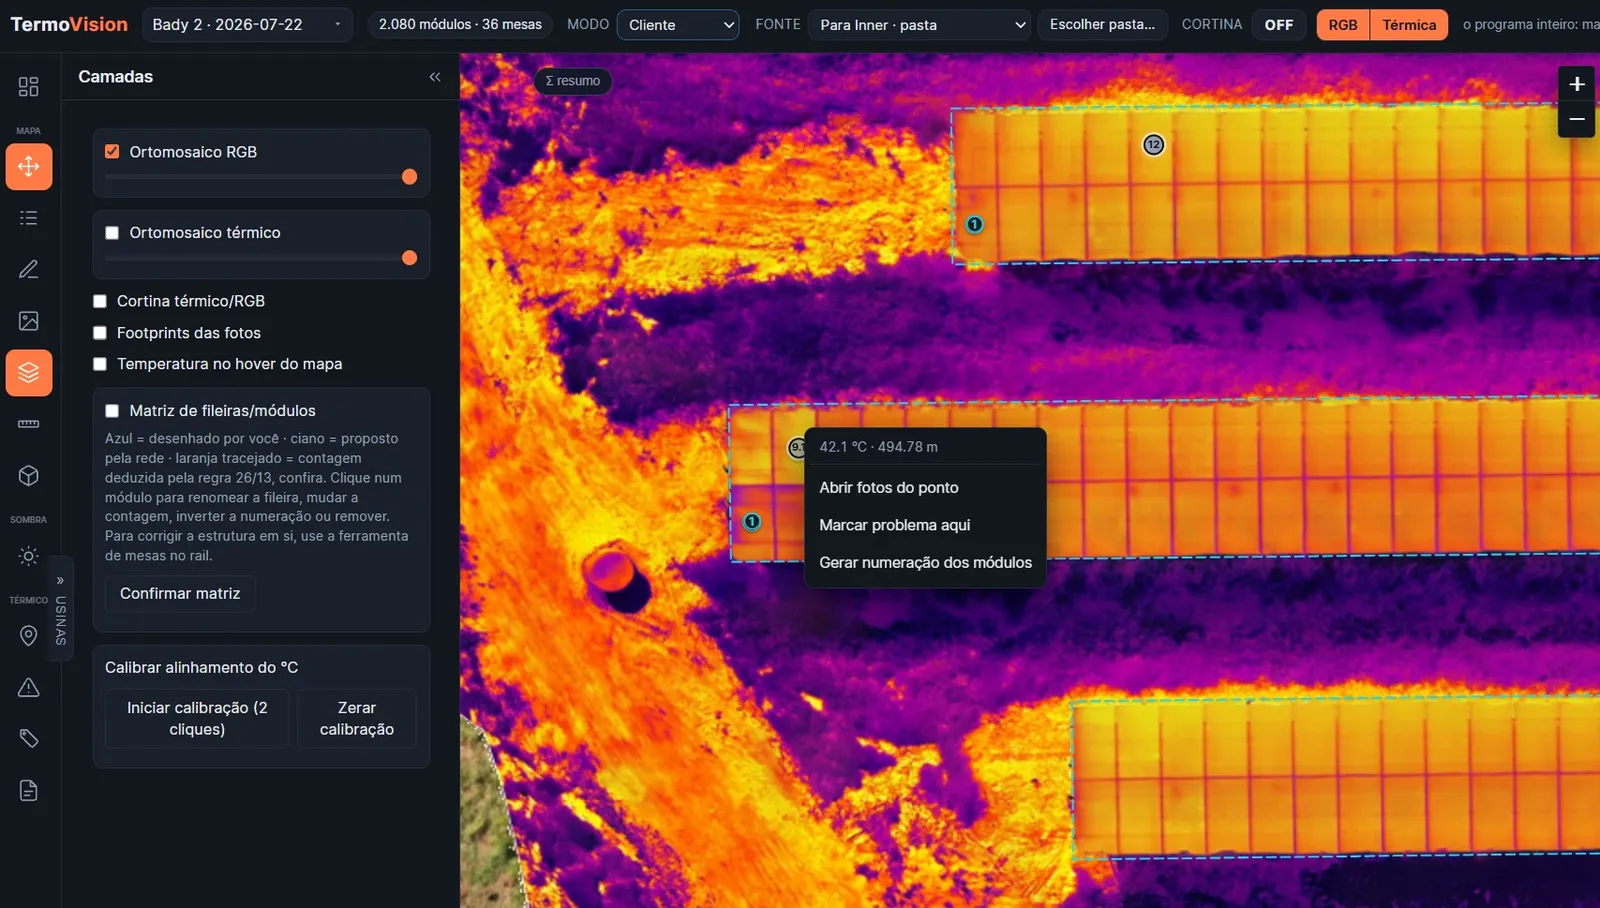Select the pencil draw tool
This screenshot has height=908, width=1600.
coord(28,269)
